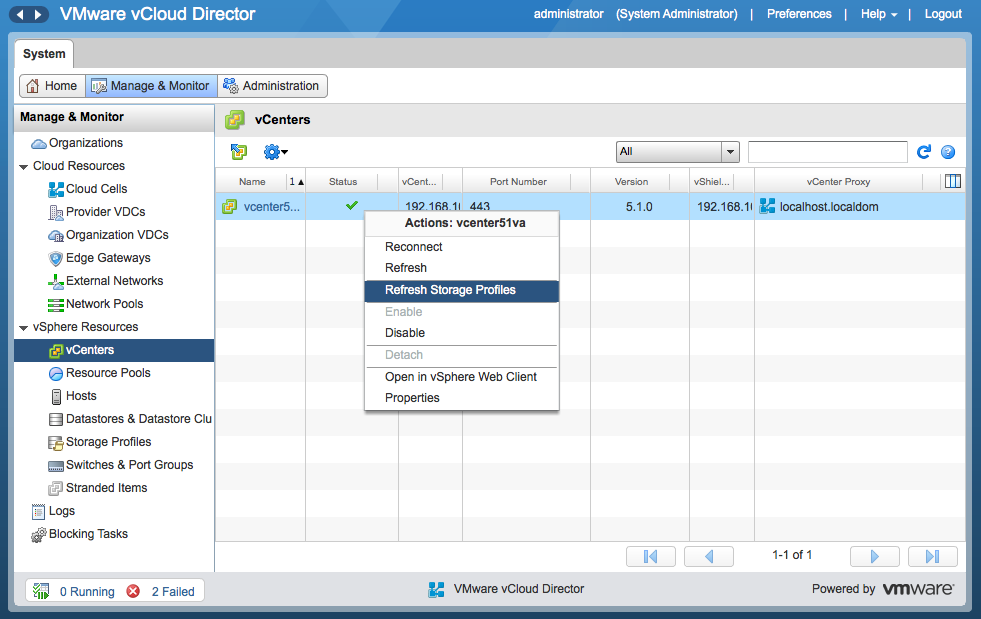Click the vcenter51va row icon
The height and width of the screenshot is (619, 981).
[230, 207]
